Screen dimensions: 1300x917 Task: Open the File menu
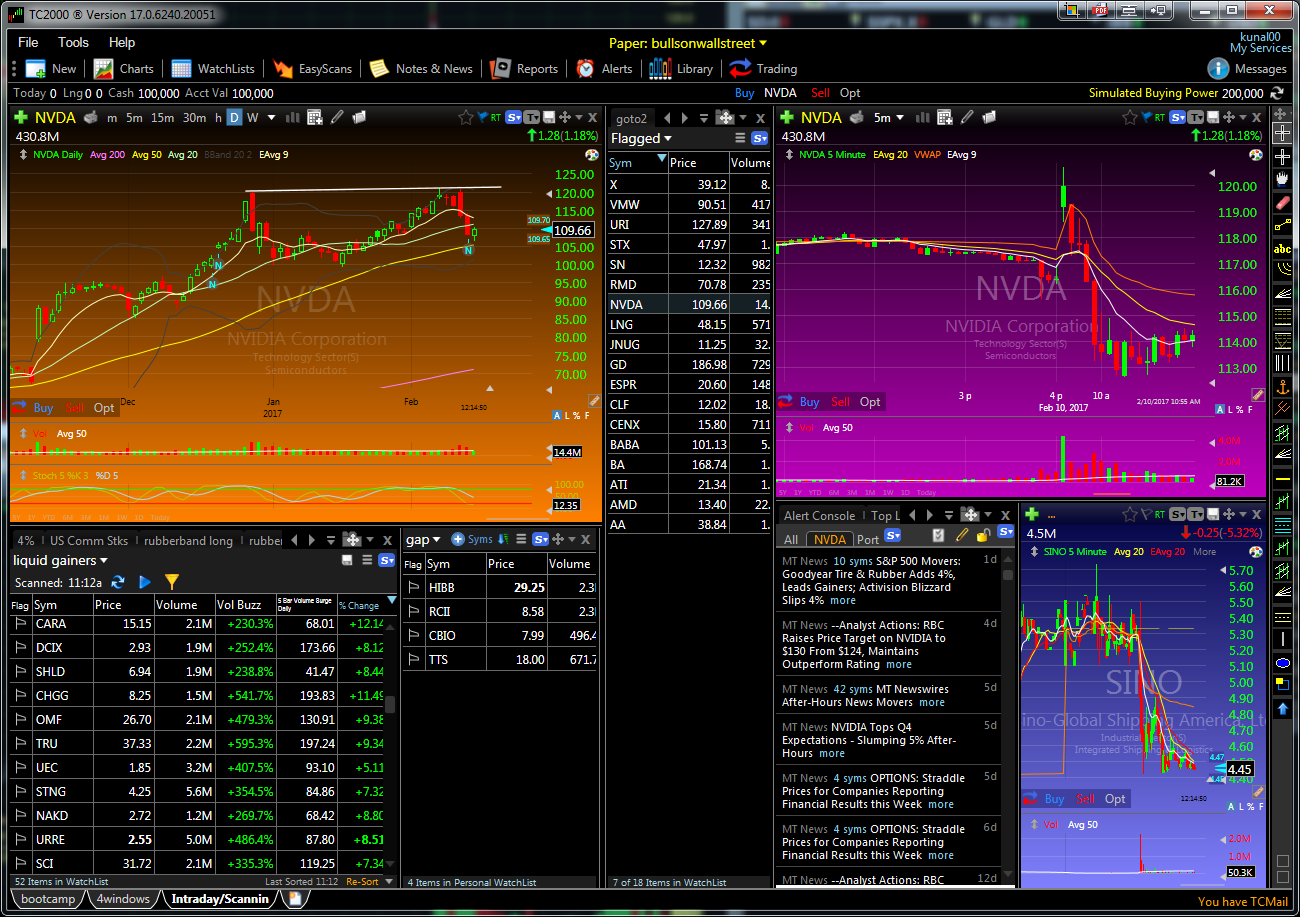tap(28, 43)
